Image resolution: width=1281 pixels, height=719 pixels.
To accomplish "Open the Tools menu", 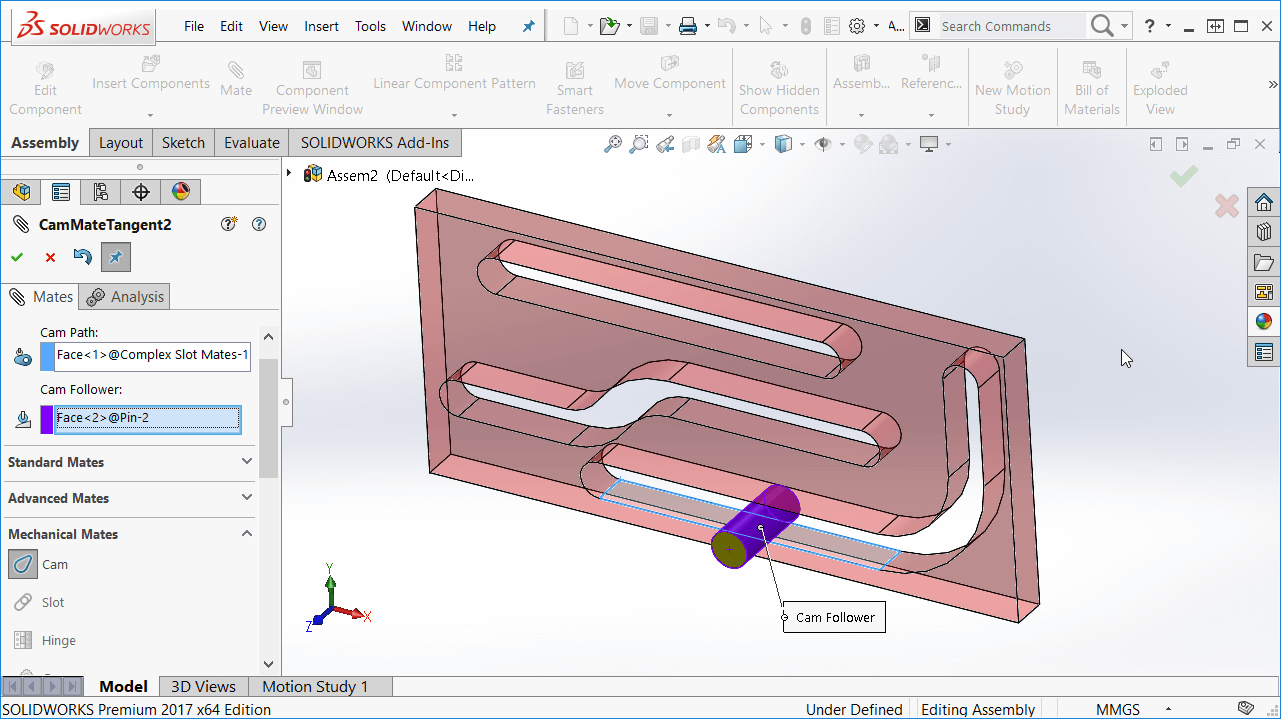I will click(x=370, y=26).
